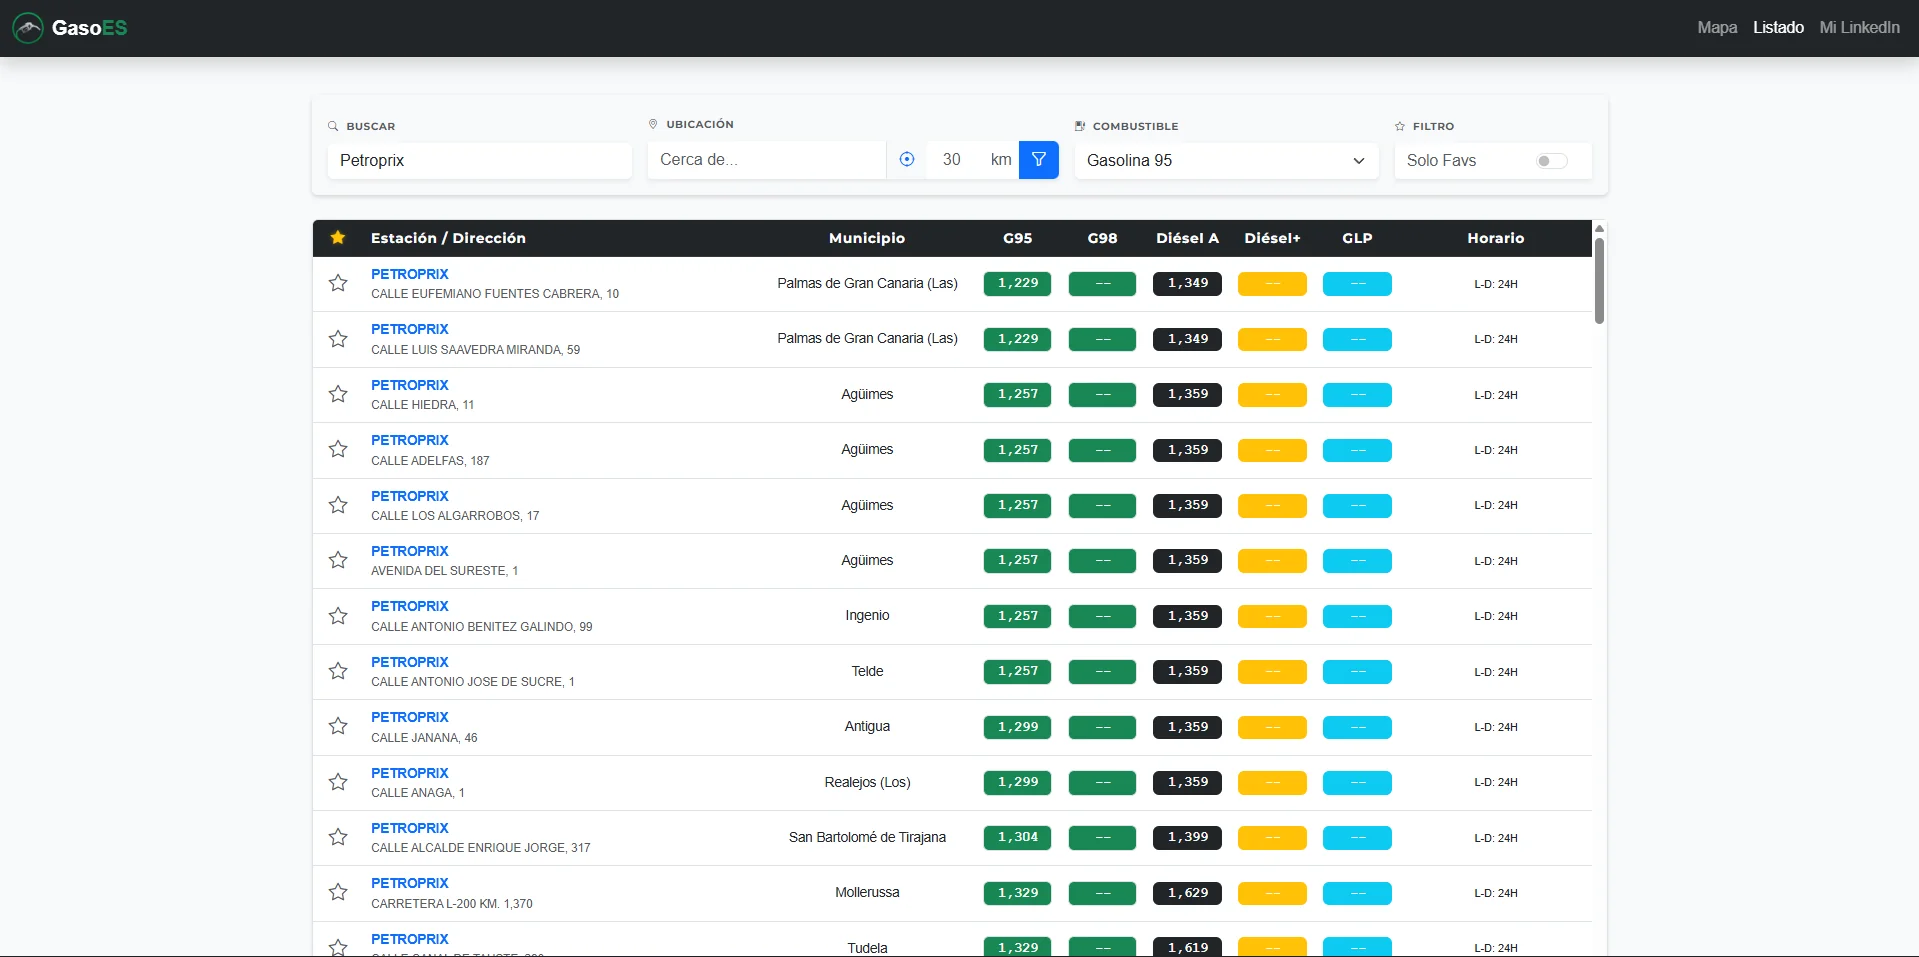Sort by Municipio column header
This screenshot has width=1919, height=957.
[x=867, y=238]
